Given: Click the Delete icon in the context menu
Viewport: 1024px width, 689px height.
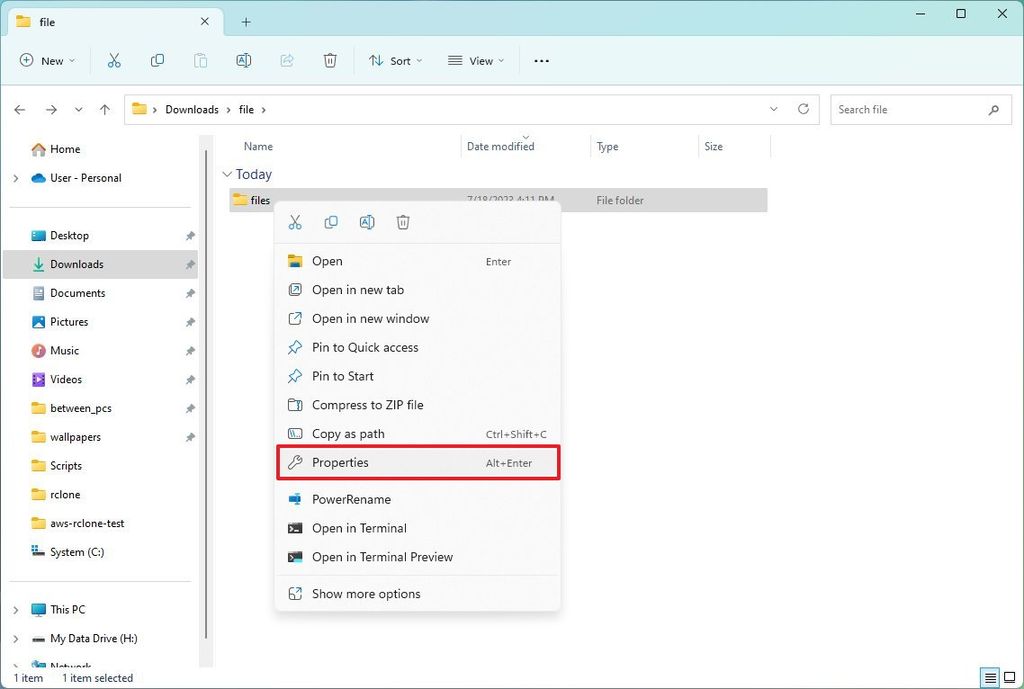Looking at the screenshot, I should click(403, 222).
